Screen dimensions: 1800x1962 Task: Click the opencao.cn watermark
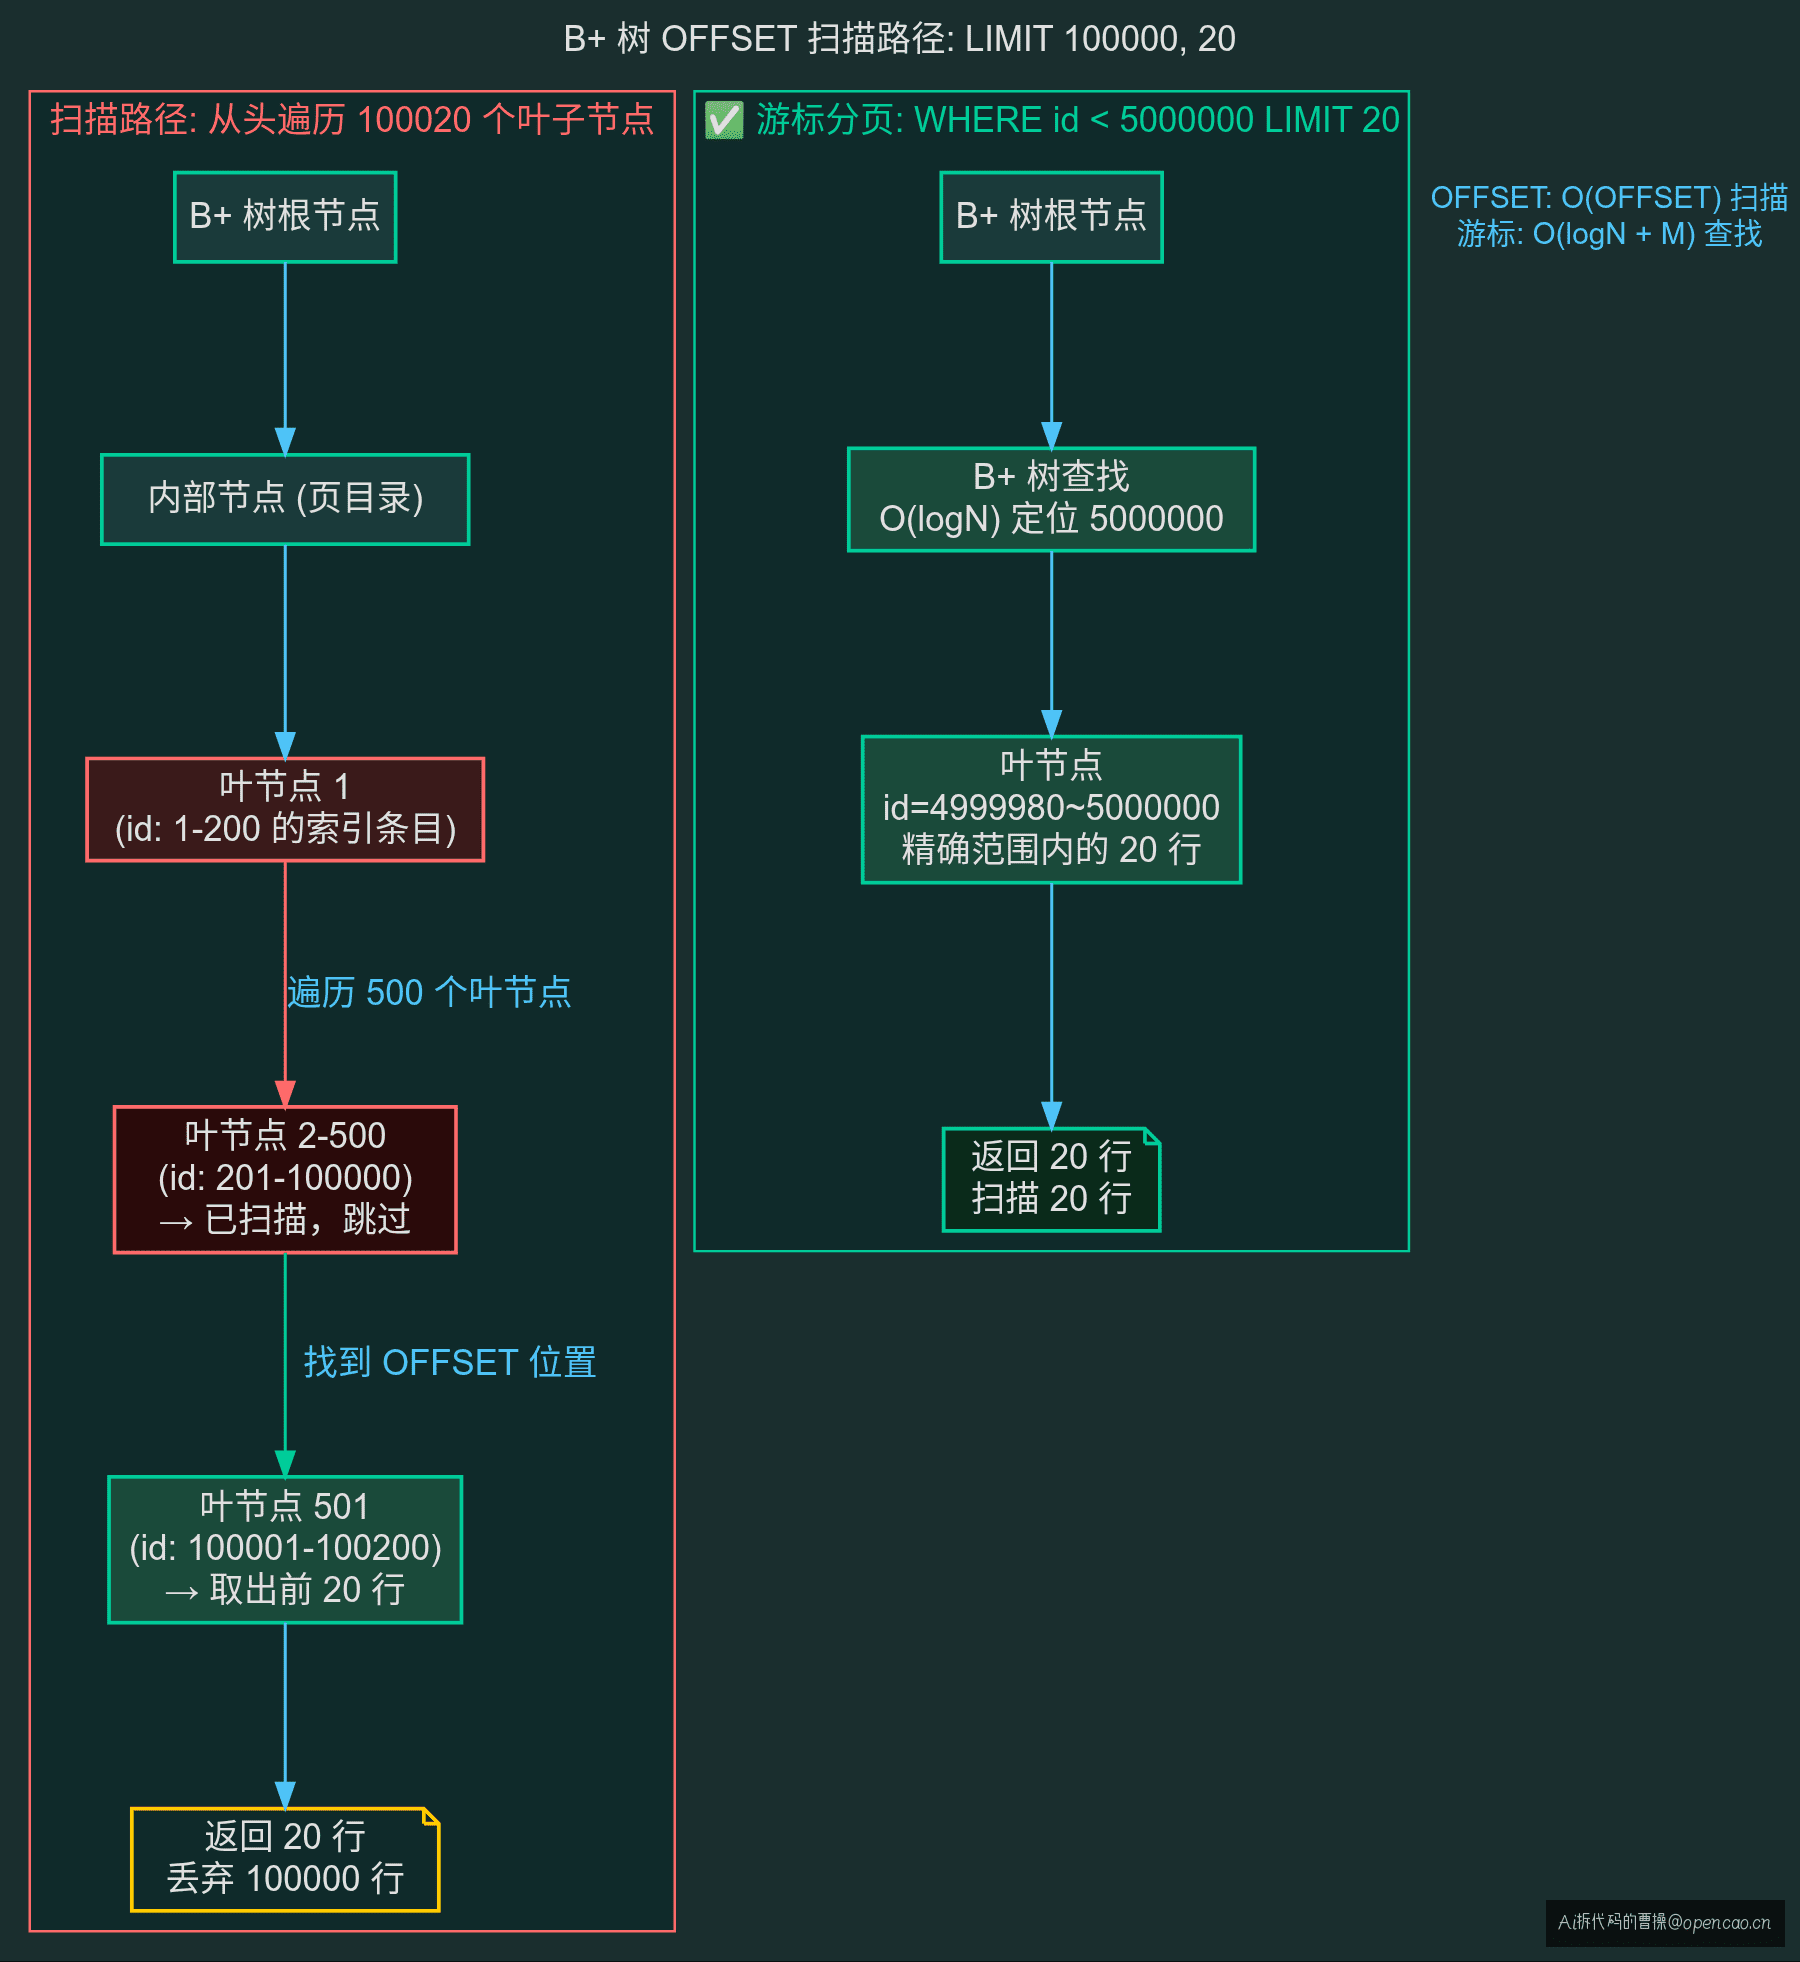[x=1665, y=1922]
